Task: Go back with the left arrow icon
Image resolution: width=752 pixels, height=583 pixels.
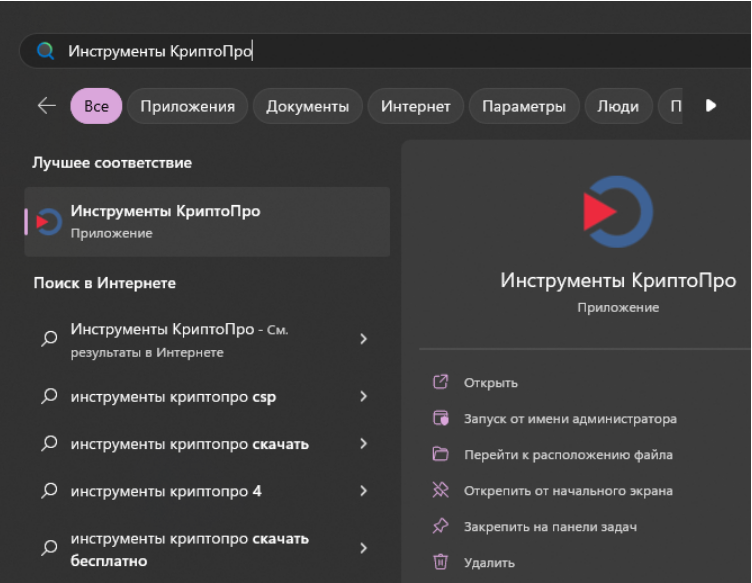Action: point(47,105)
